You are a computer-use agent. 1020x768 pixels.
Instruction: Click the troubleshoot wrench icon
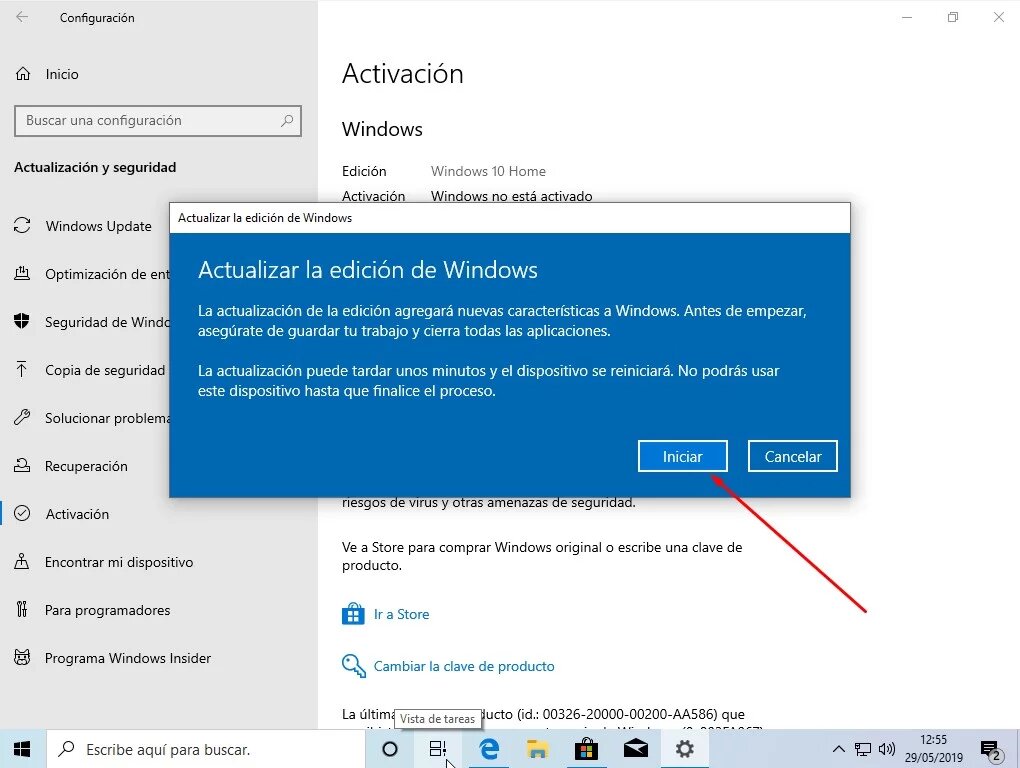coord(22,417)
